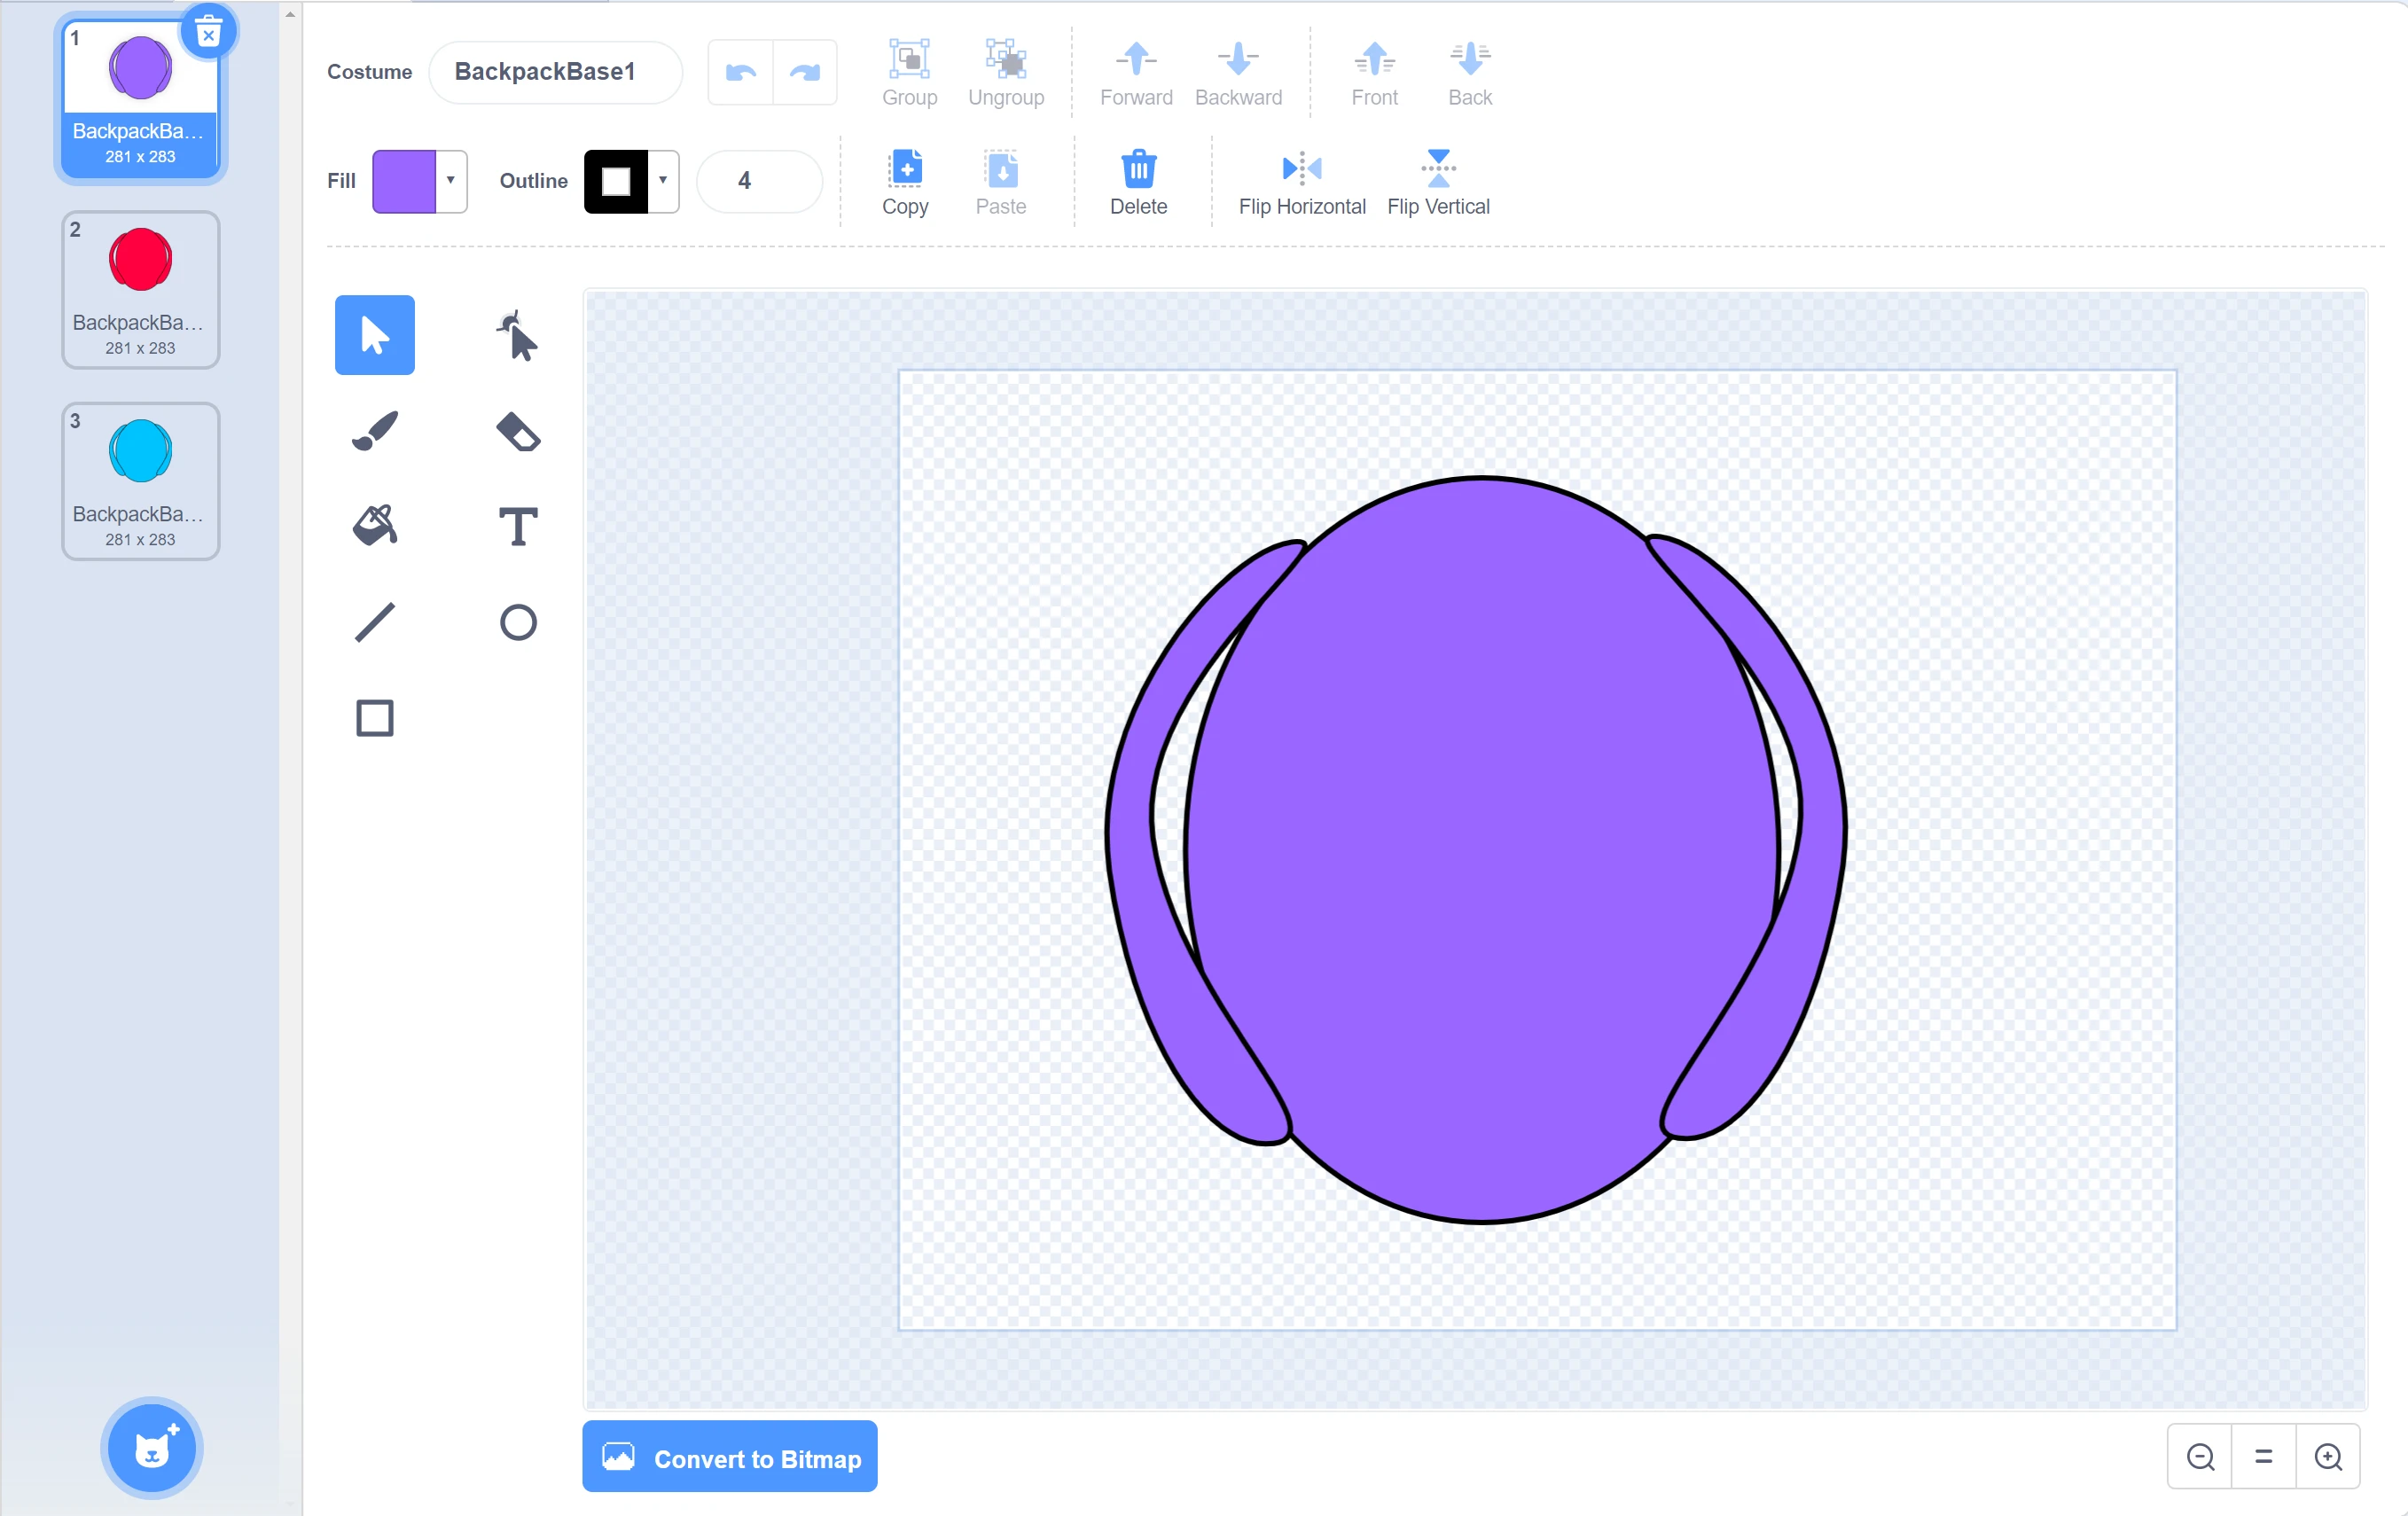Delete costume 1 with the trash icon
The height and width of the screenshot is (1516, 2408).
tap(208, 34)
